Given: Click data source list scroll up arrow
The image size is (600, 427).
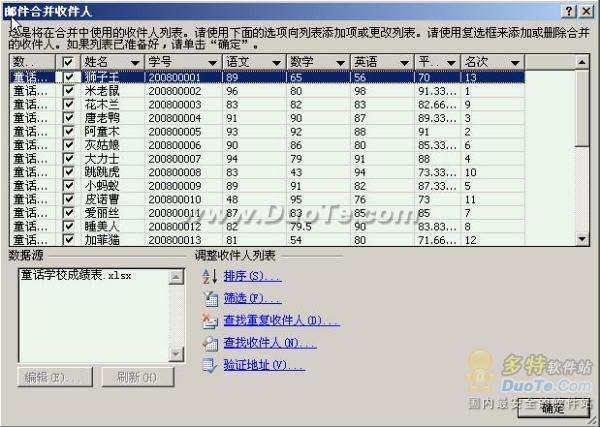Looking at the screenshot, I should tap(176, 277).
